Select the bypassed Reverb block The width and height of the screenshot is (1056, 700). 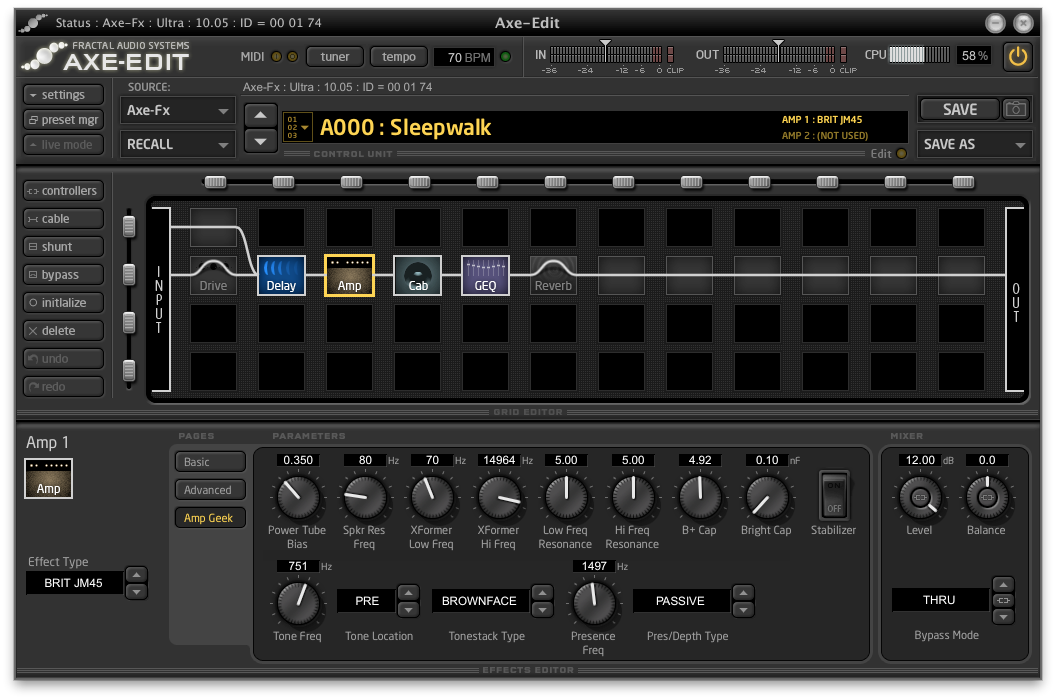click(x=554, y=276)
